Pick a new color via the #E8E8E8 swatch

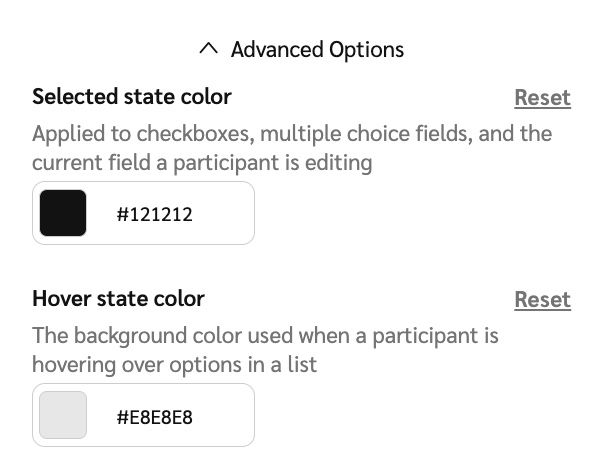pos(63,415)
